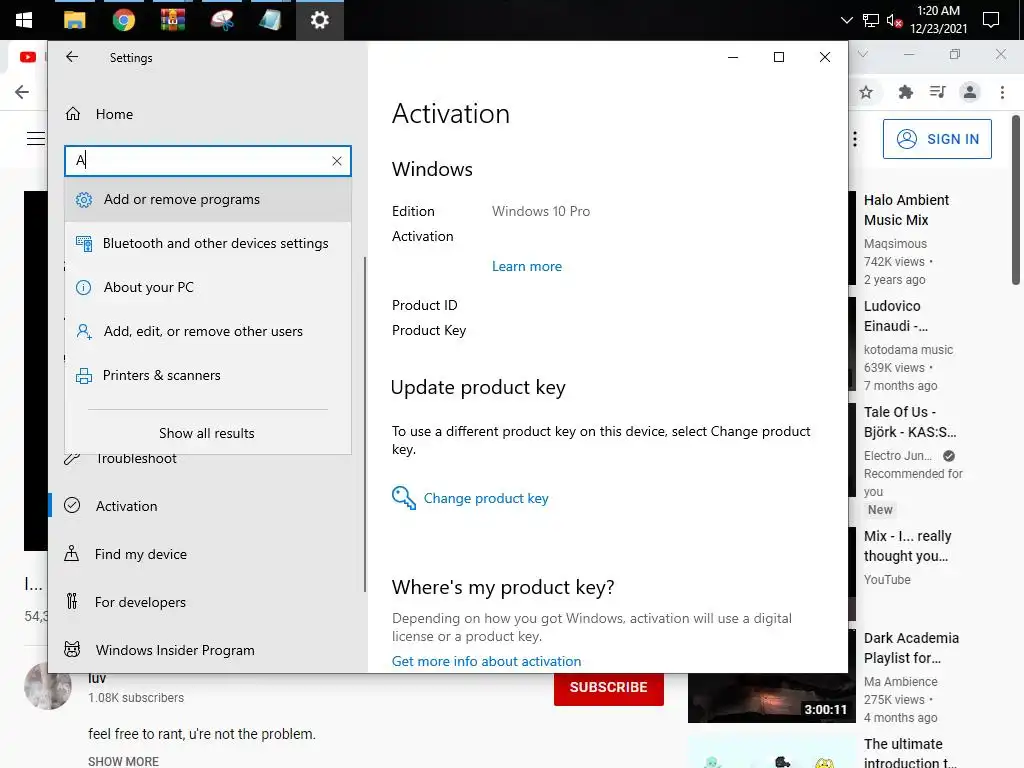Click the Chrome profile avatar icon
Viewport: 1024px width, 768px height.
pyautogui.click(x=970, y=92)
